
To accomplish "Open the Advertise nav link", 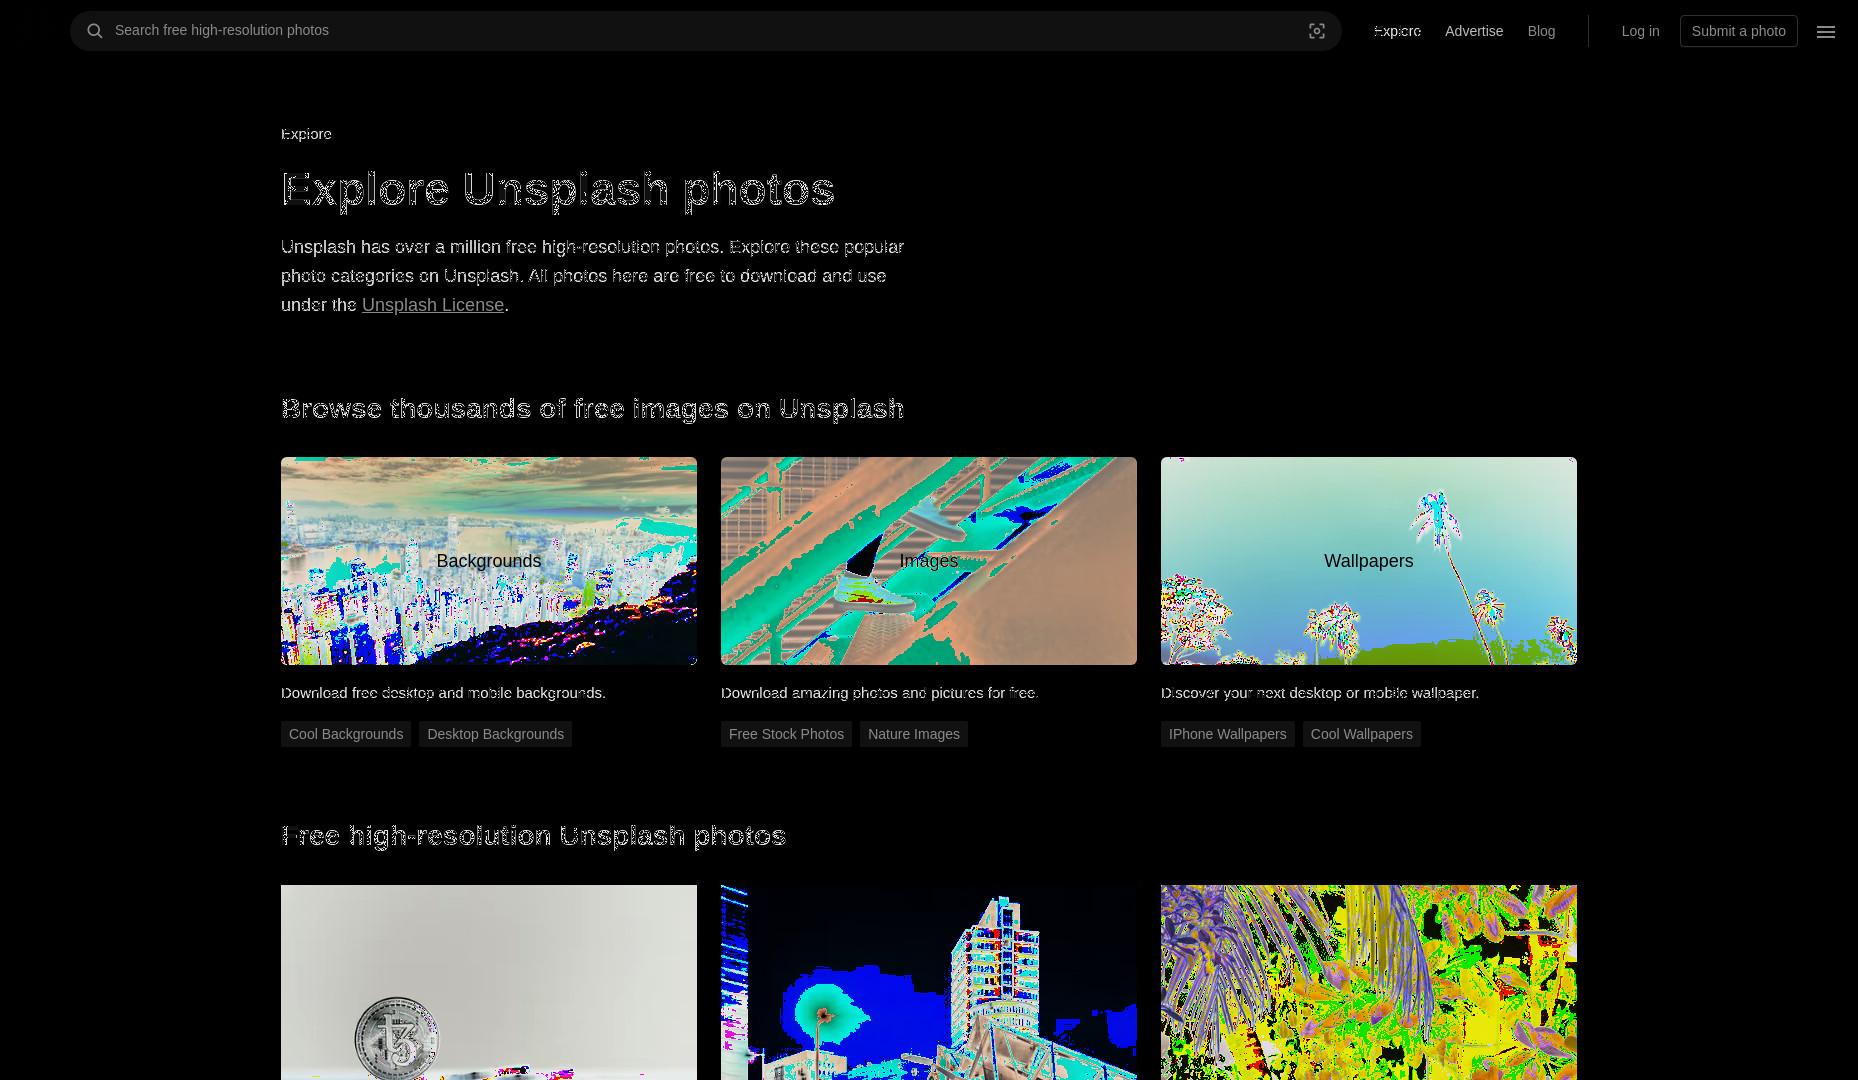I will tap(1474, 31).
